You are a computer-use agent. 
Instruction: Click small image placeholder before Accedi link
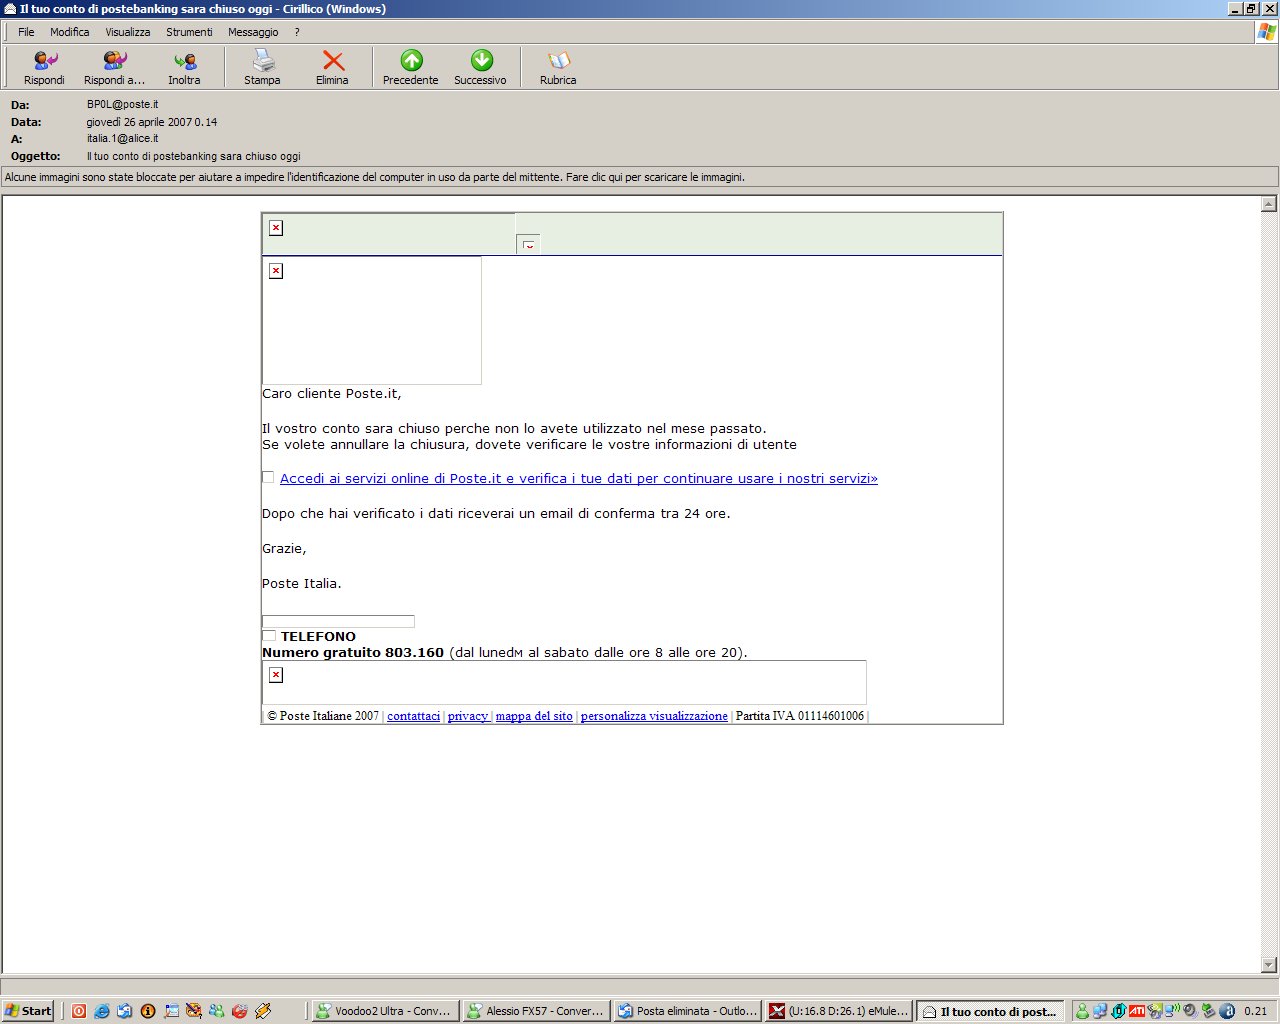coord(268,477)
